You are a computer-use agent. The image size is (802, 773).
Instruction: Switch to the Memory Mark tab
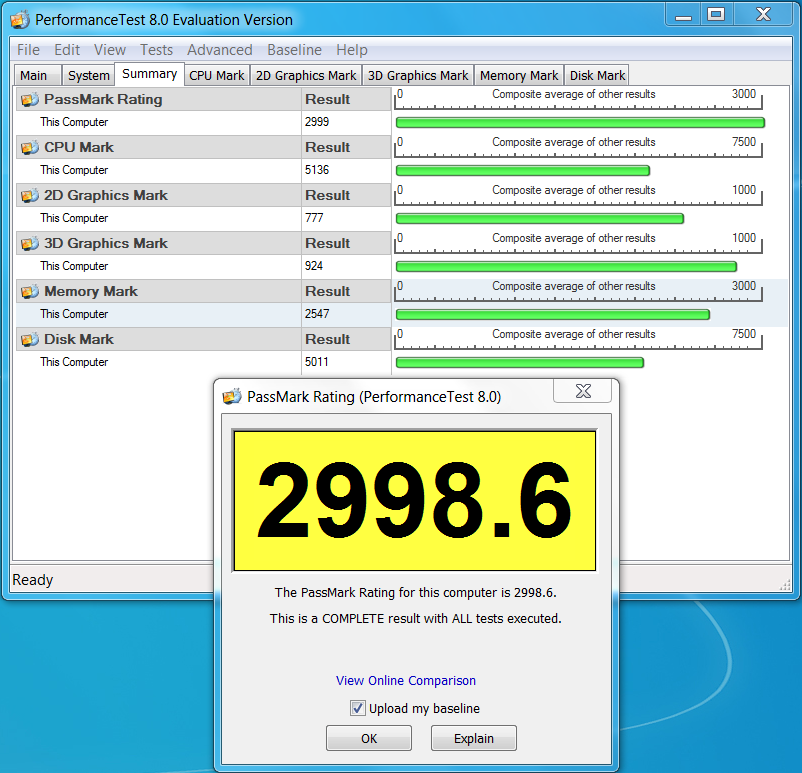[519, 75]
